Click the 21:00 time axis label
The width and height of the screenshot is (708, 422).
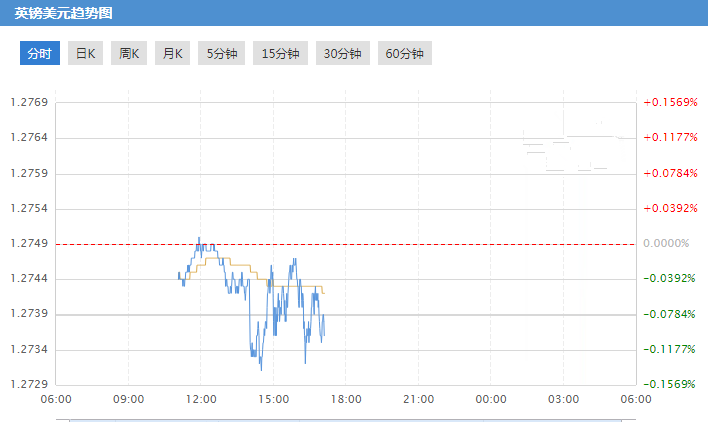[418, 400]
